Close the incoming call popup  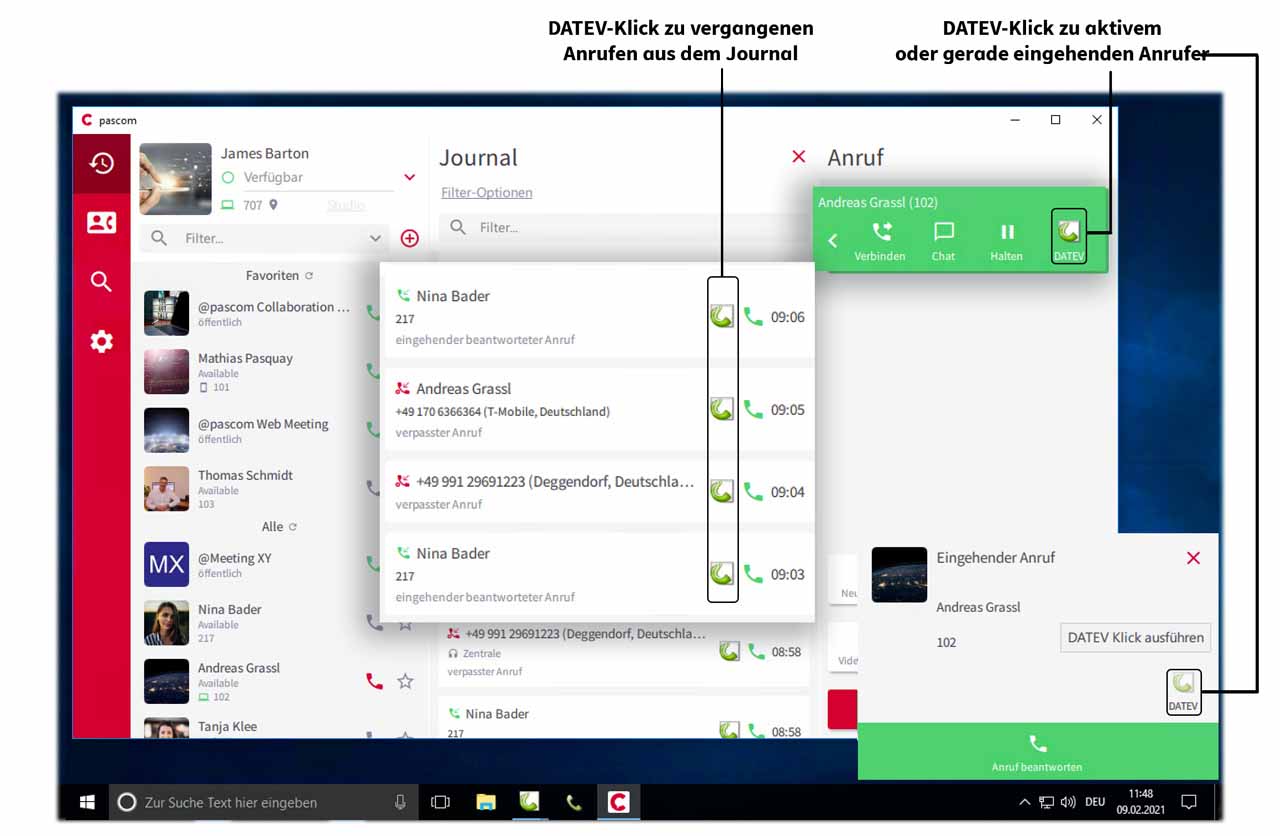coord(1193,558)
